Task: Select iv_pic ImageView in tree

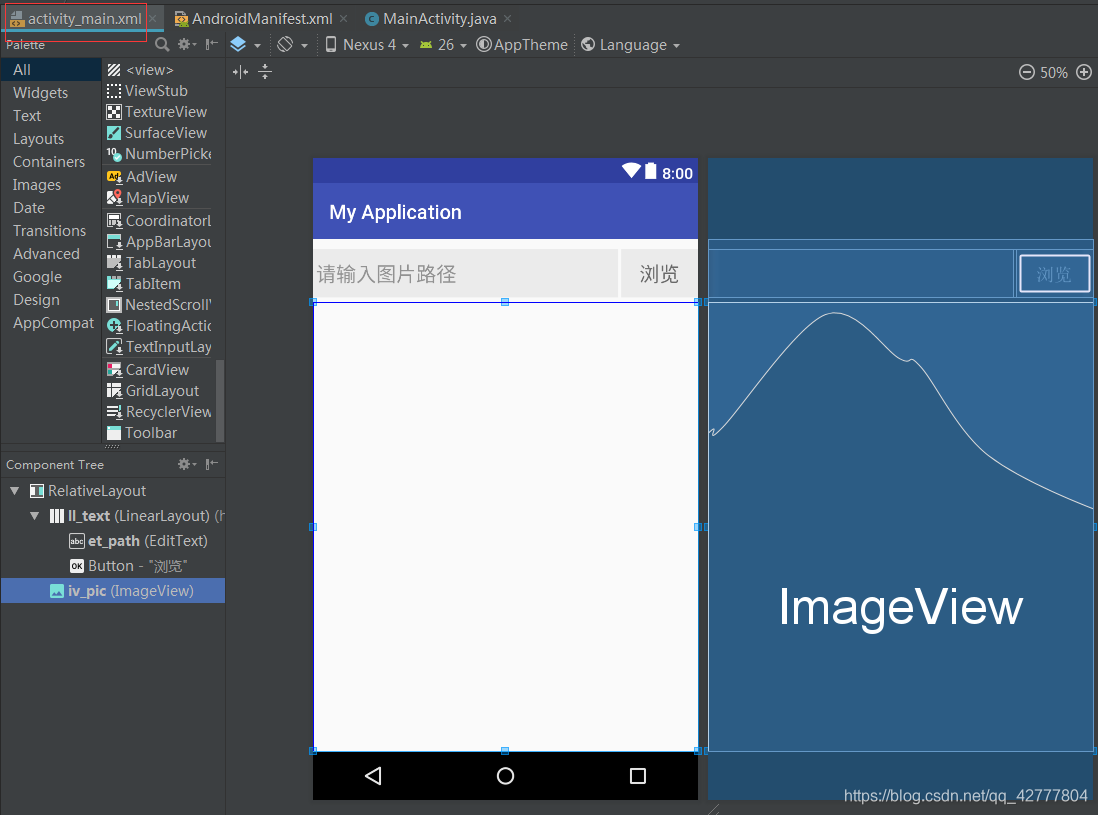Action: [113, 591]
